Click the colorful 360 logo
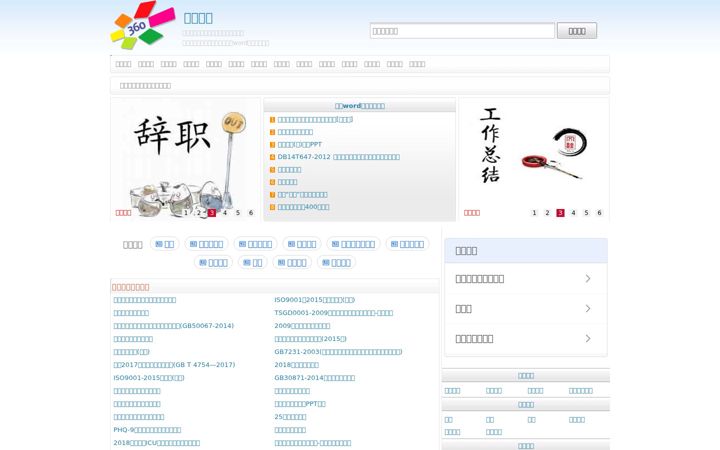 click(143, 25)
